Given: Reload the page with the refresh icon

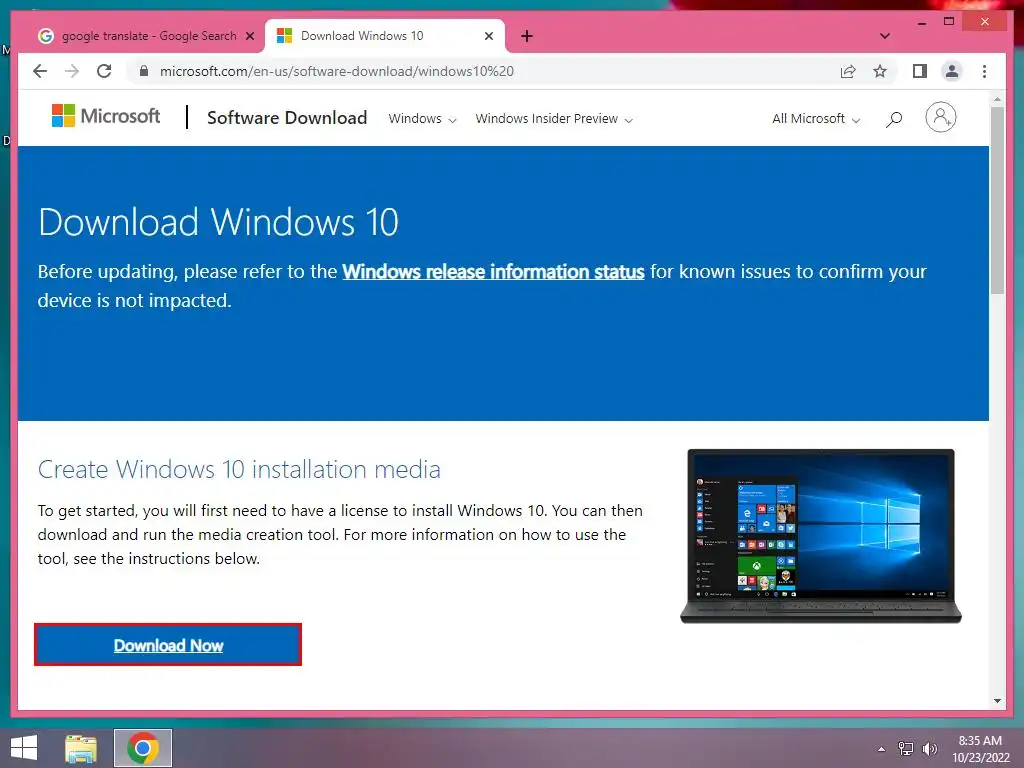Looking at the screenshot, I should [x=104, y=71].
